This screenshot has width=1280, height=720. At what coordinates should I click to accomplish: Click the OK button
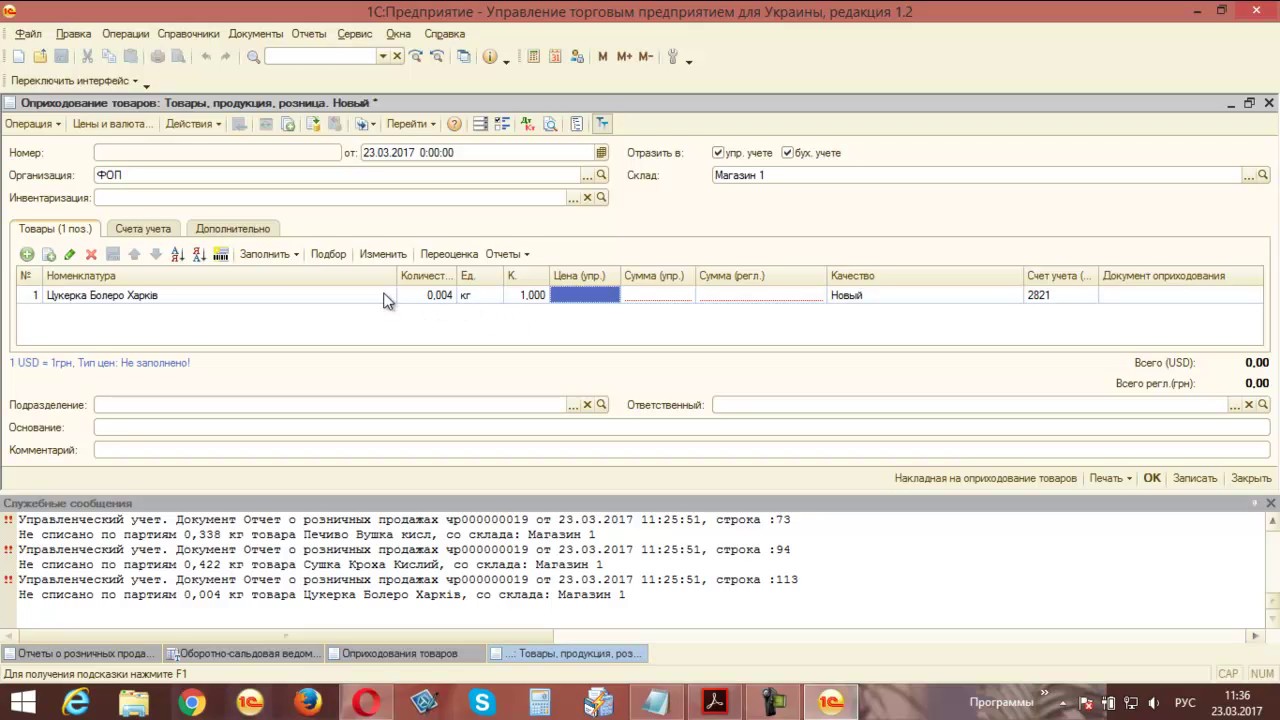click(1152, 479)
